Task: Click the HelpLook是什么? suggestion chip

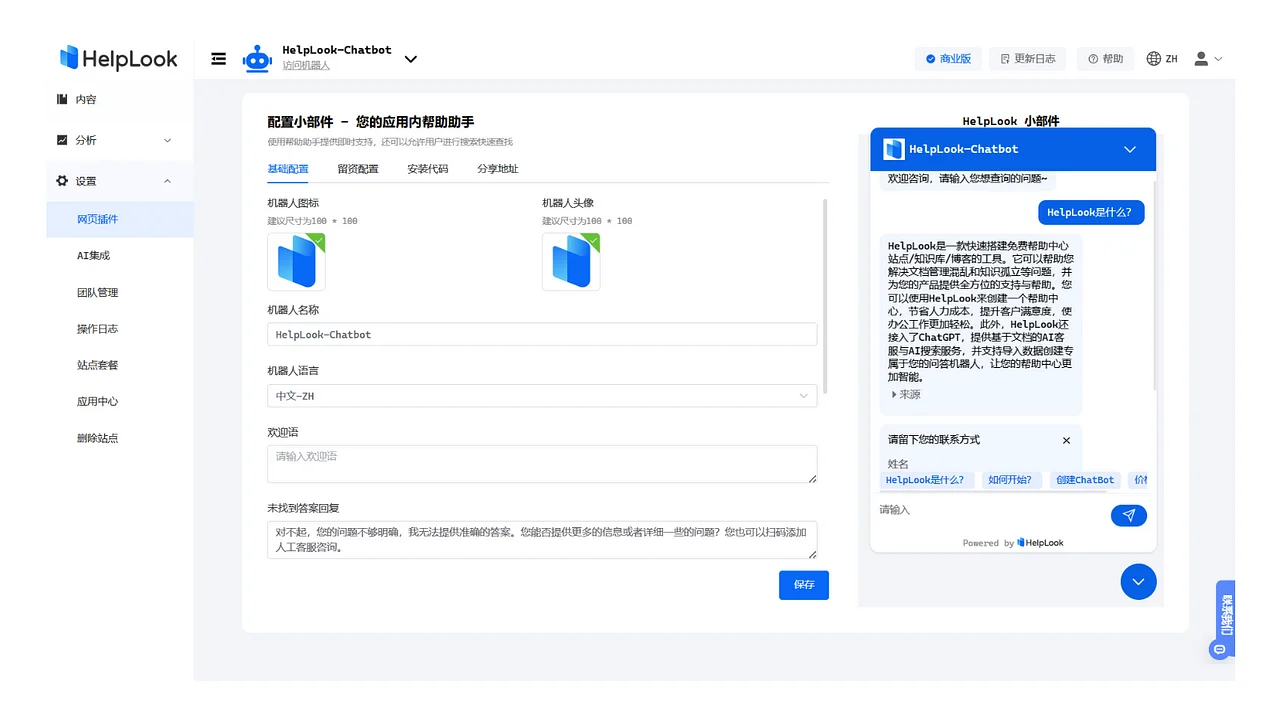Action: coord(925,480)
